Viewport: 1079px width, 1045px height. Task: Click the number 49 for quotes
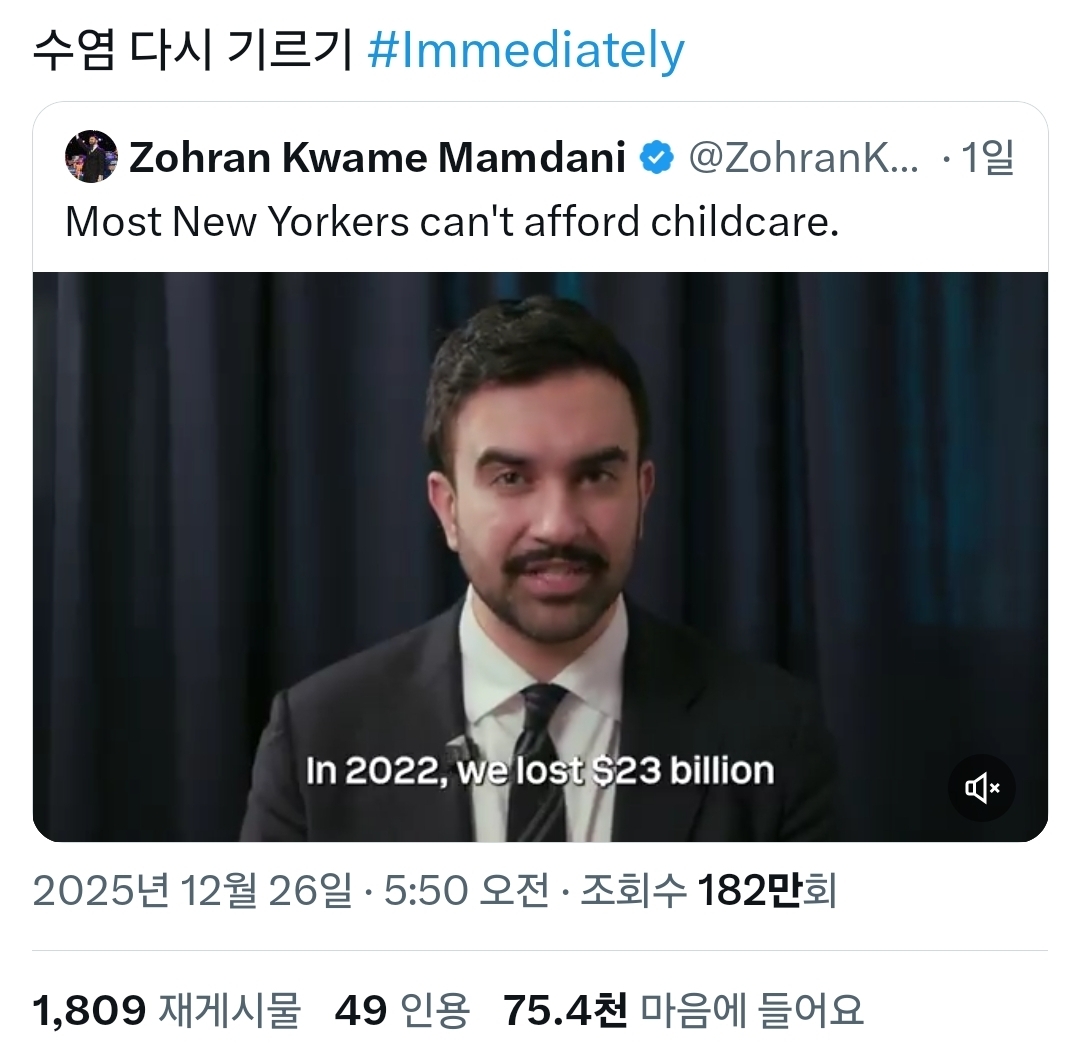coord(361,1011)
